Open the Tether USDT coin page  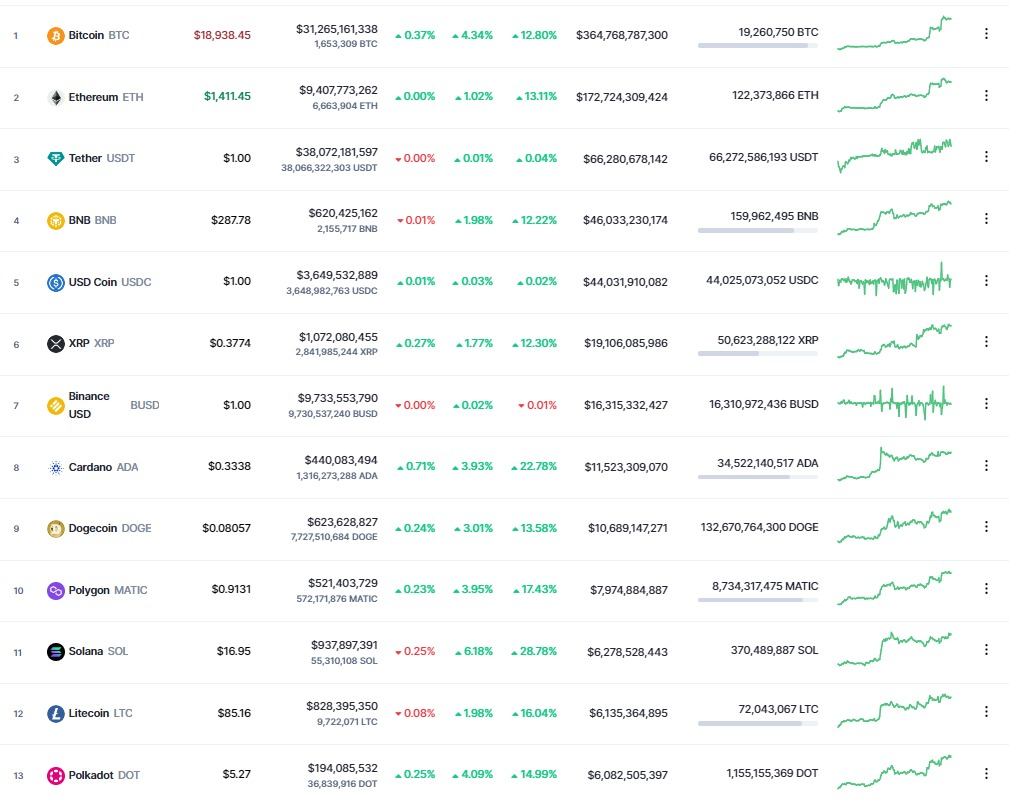pyautogui.click(x=101, y=159)
